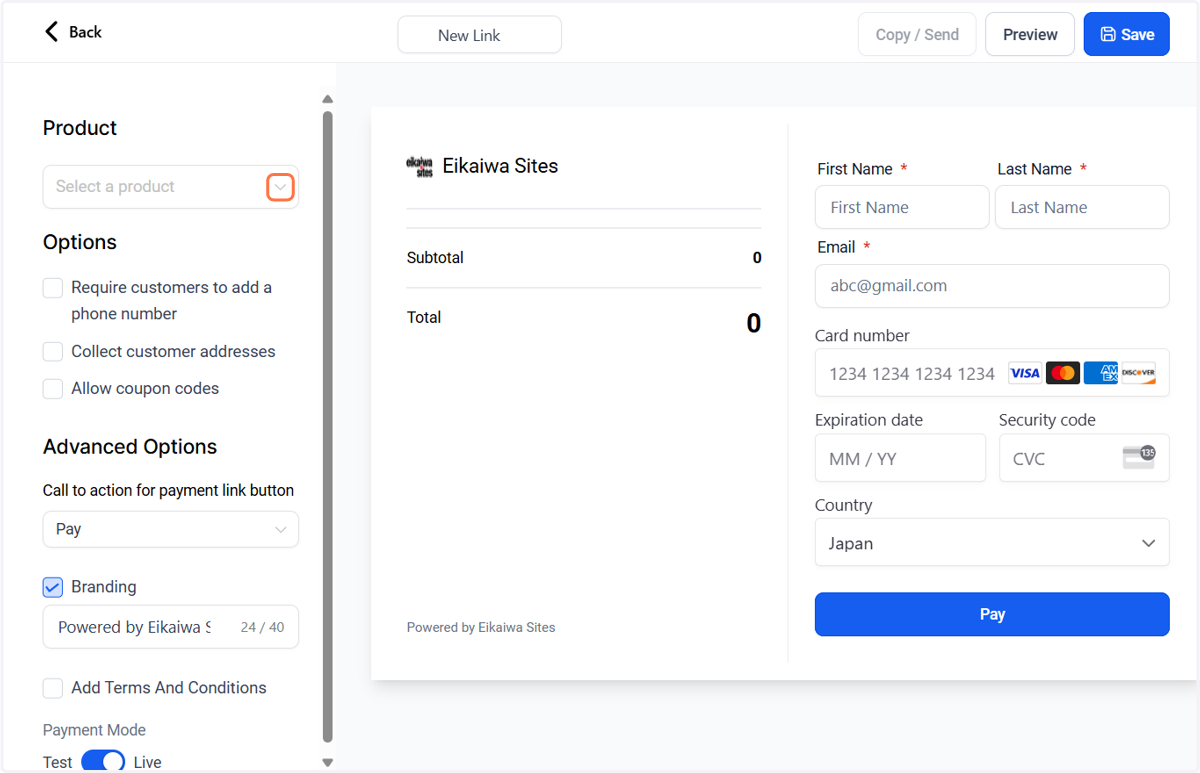Click the Test mode label
Image resolution: width=1200 pixels, height=773 pixels.
(x=57, y=762)
